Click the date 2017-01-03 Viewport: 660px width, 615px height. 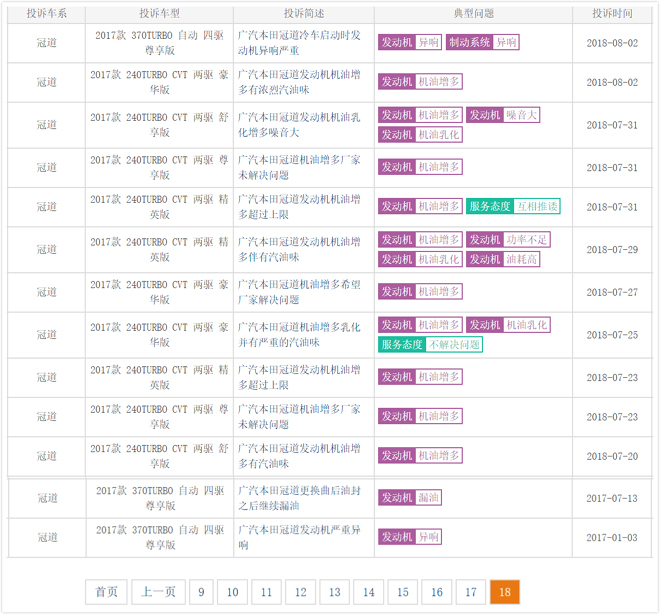(x=612, y=538)
